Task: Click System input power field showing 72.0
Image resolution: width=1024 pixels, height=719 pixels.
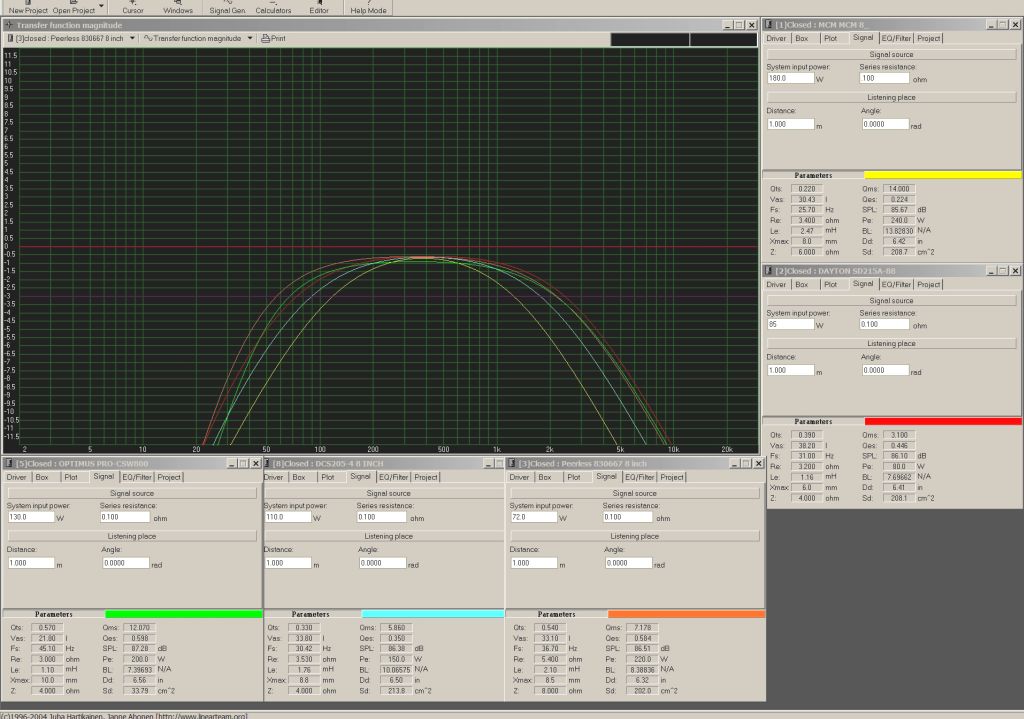Action: pos(534,517)
